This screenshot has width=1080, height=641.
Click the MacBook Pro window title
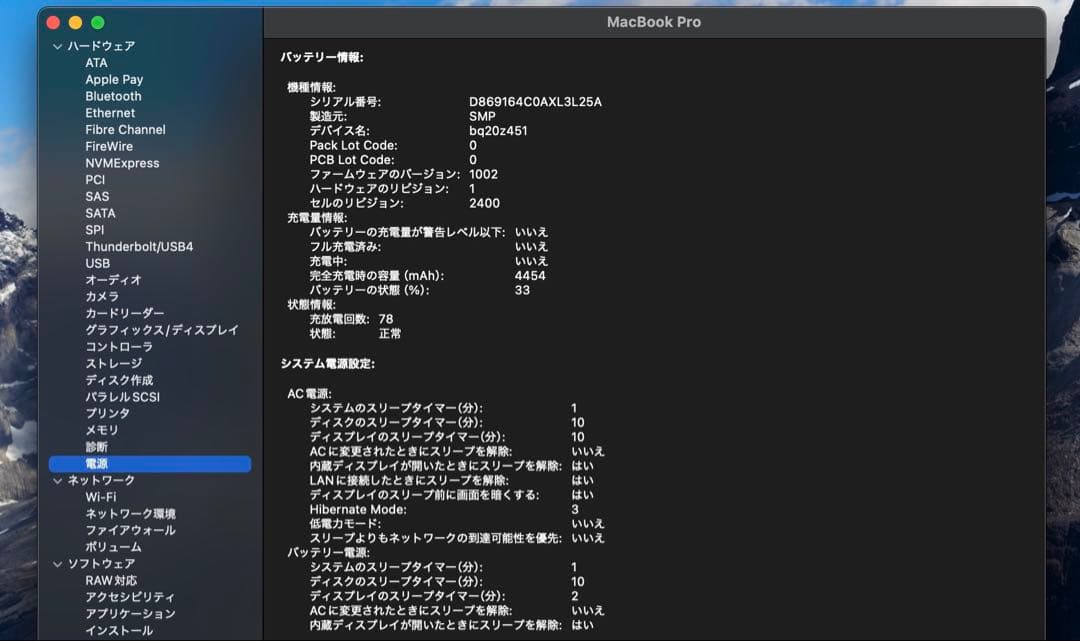(654, 22)
